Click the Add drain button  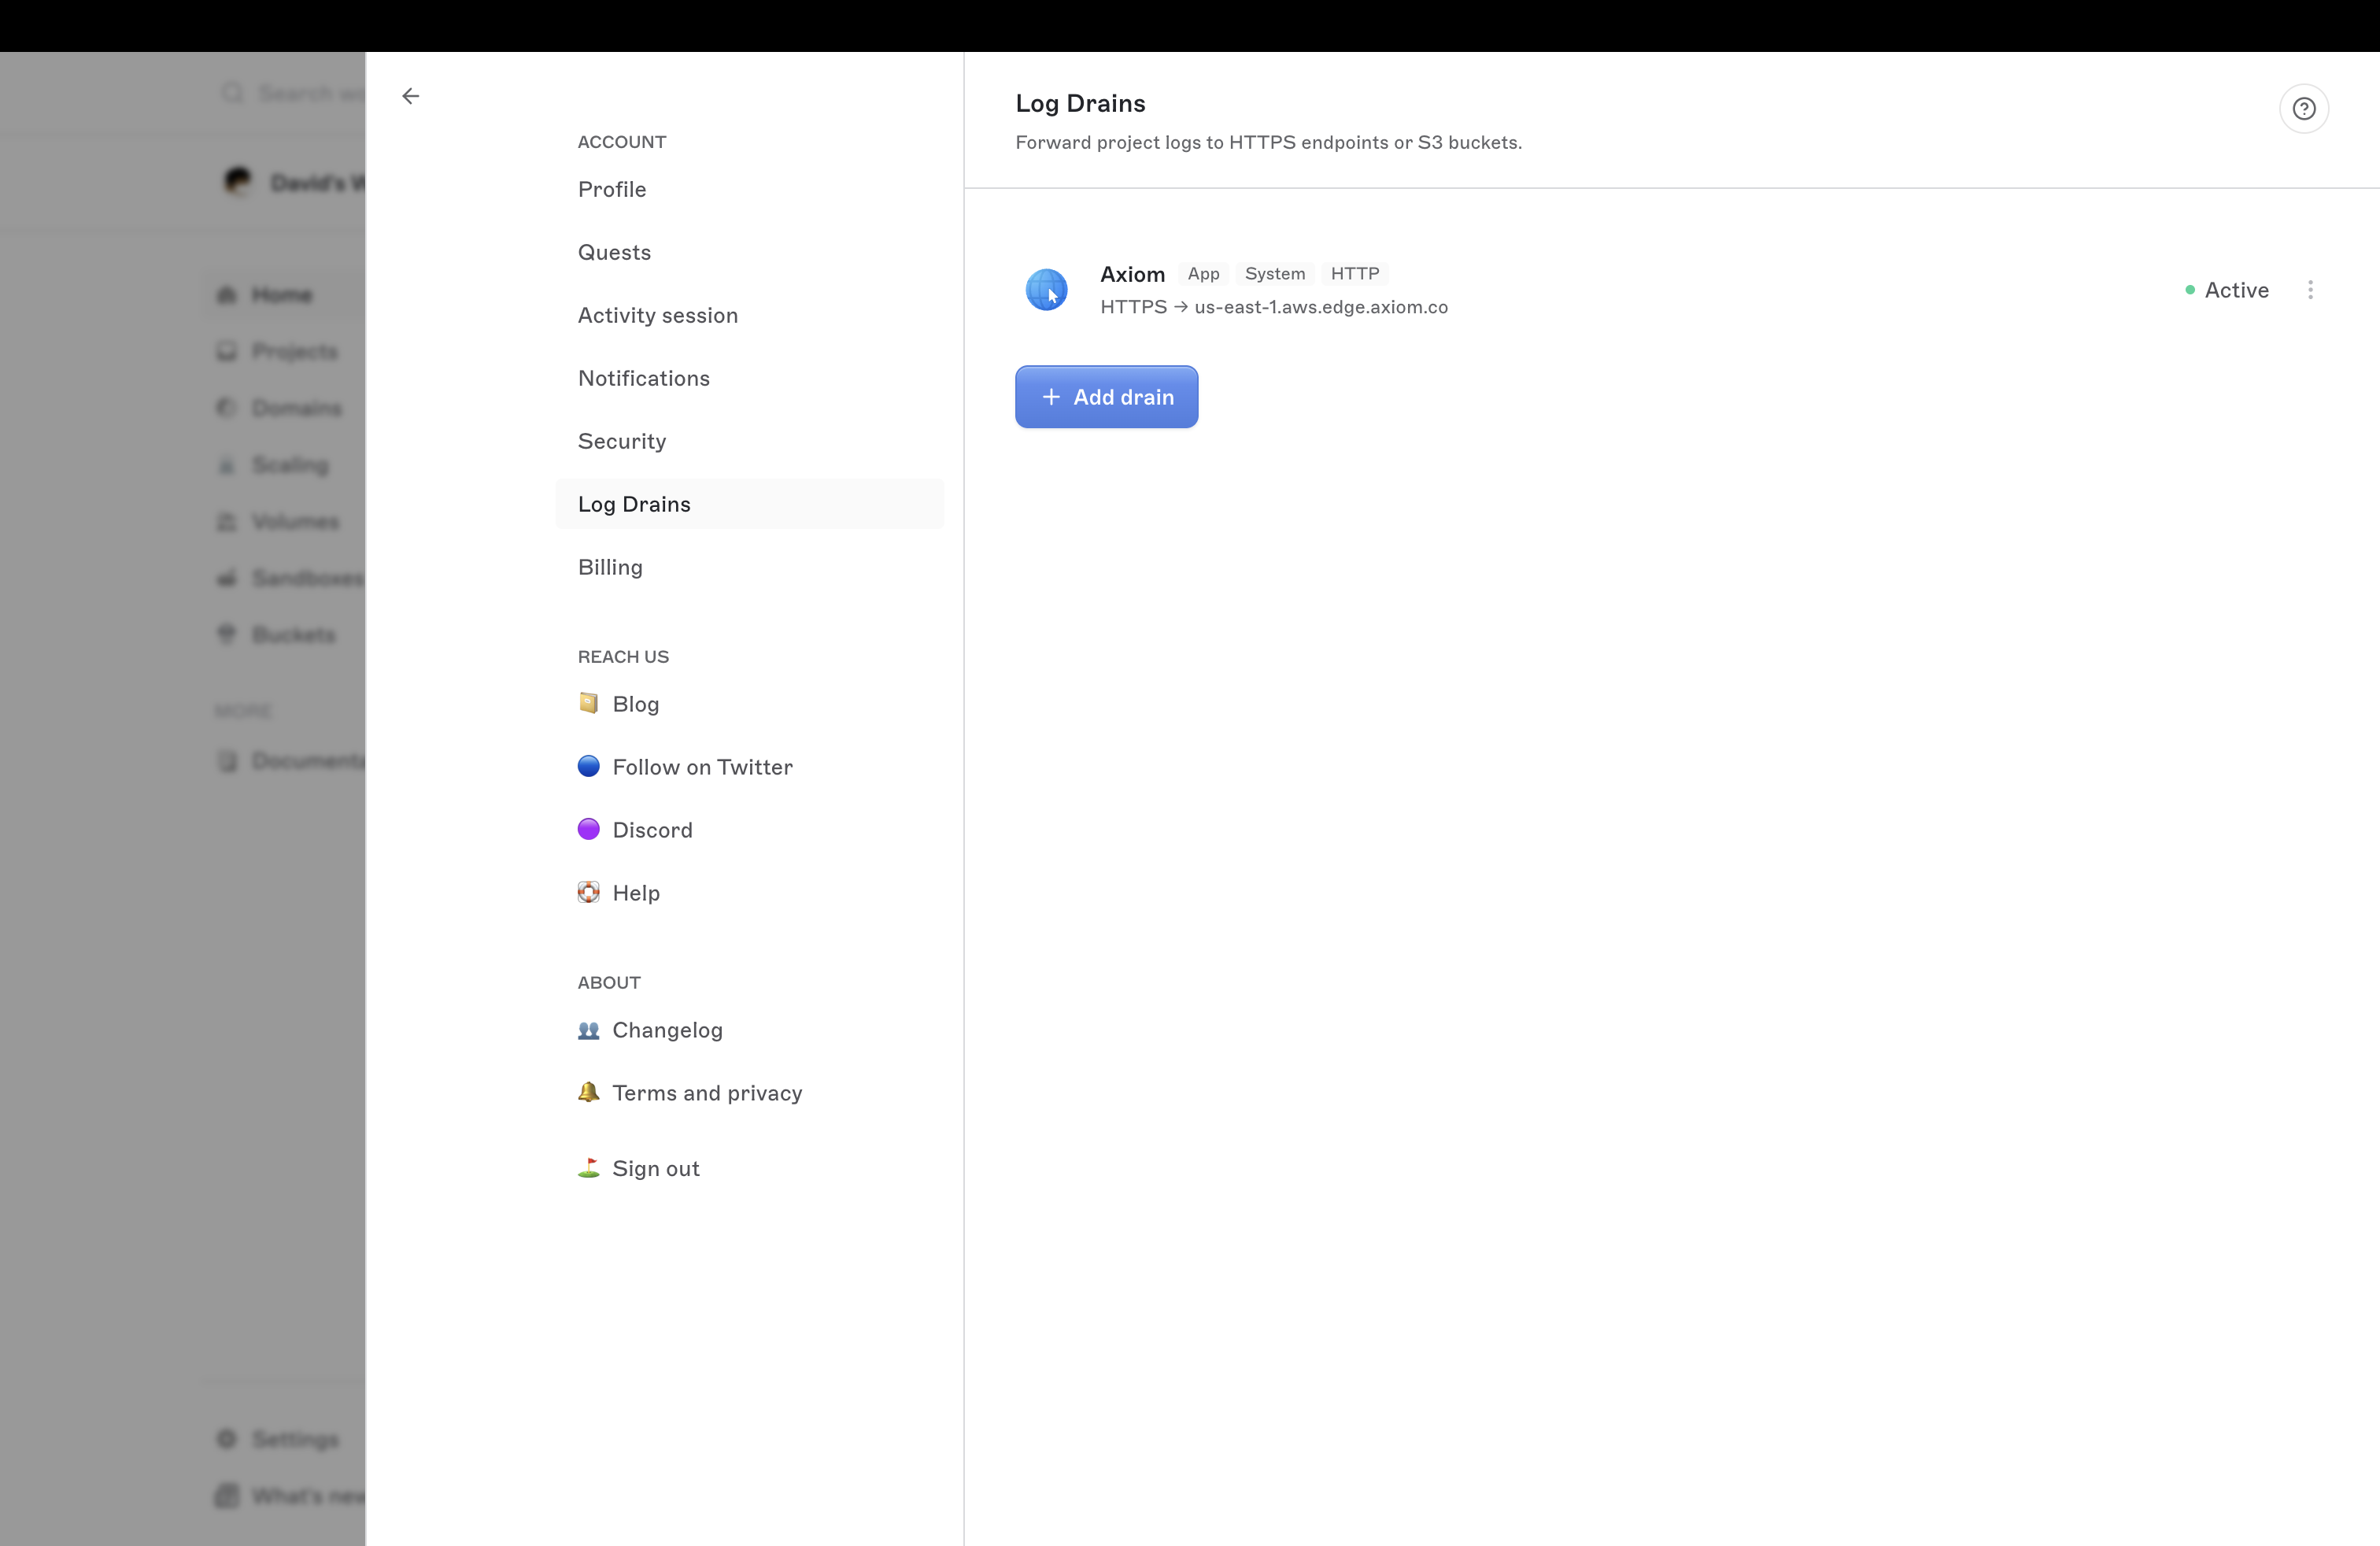pos(1106,397)
